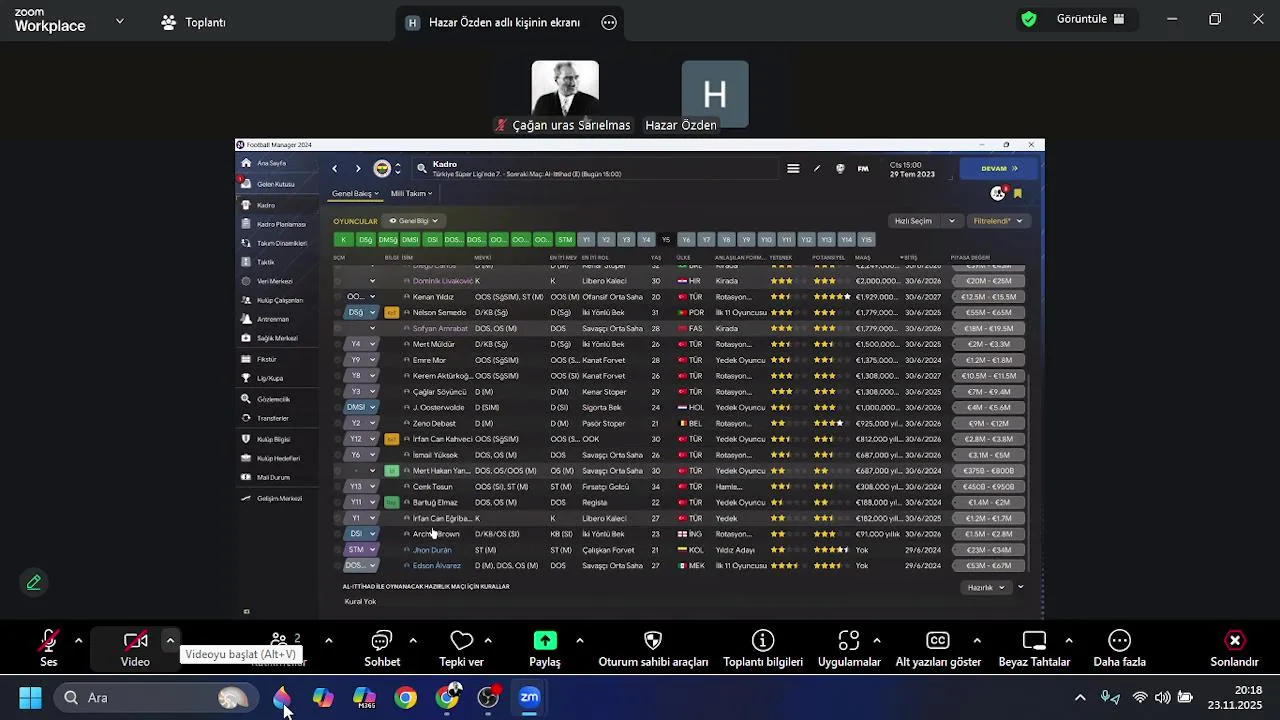This screenshot has height=720, width=1280.
Task: Start camera with Video button
Action: tap(135, 648)
